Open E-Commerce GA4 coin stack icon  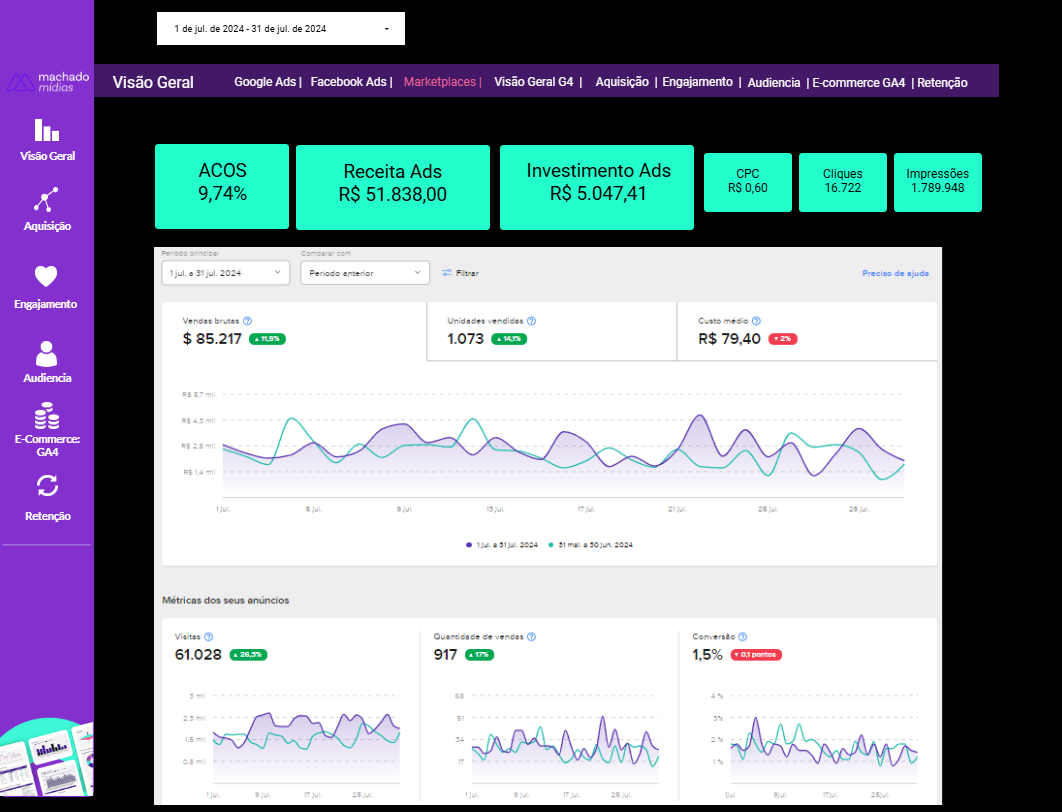tap(47, 415)
